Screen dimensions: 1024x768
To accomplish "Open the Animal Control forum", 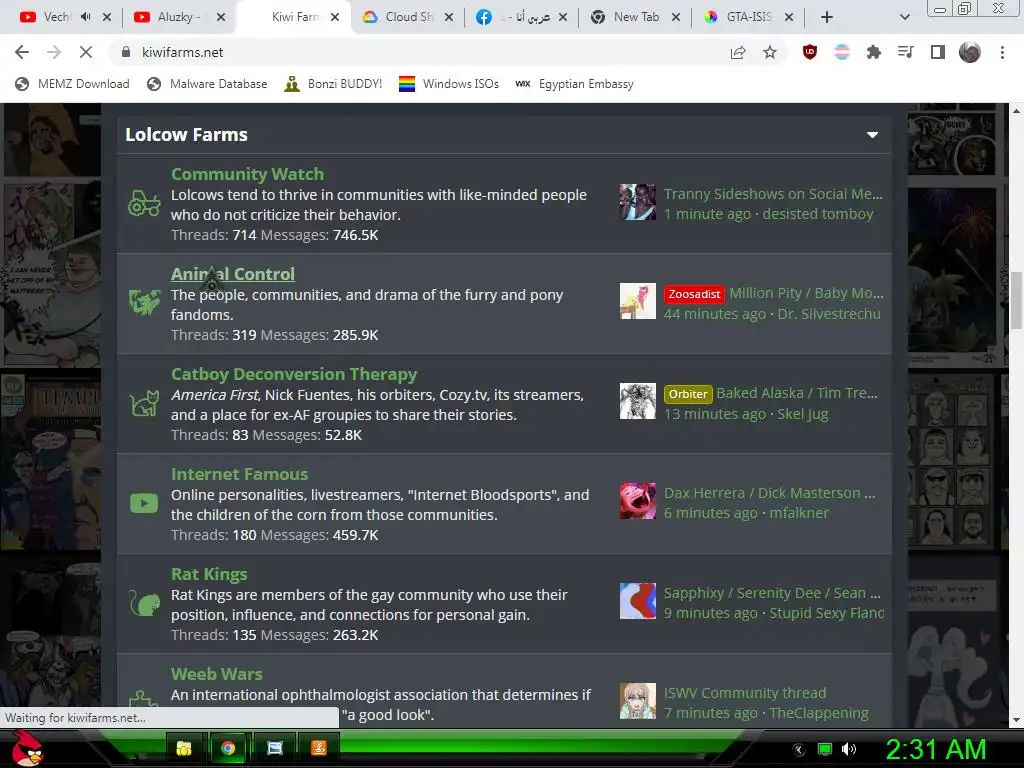I will point(232,274).
